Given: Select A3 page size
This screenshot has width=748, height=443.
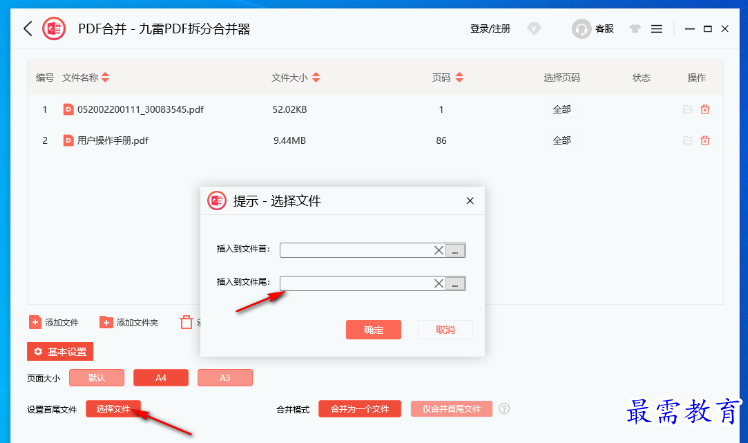Looking at the screenshot, I should (225, 378).
